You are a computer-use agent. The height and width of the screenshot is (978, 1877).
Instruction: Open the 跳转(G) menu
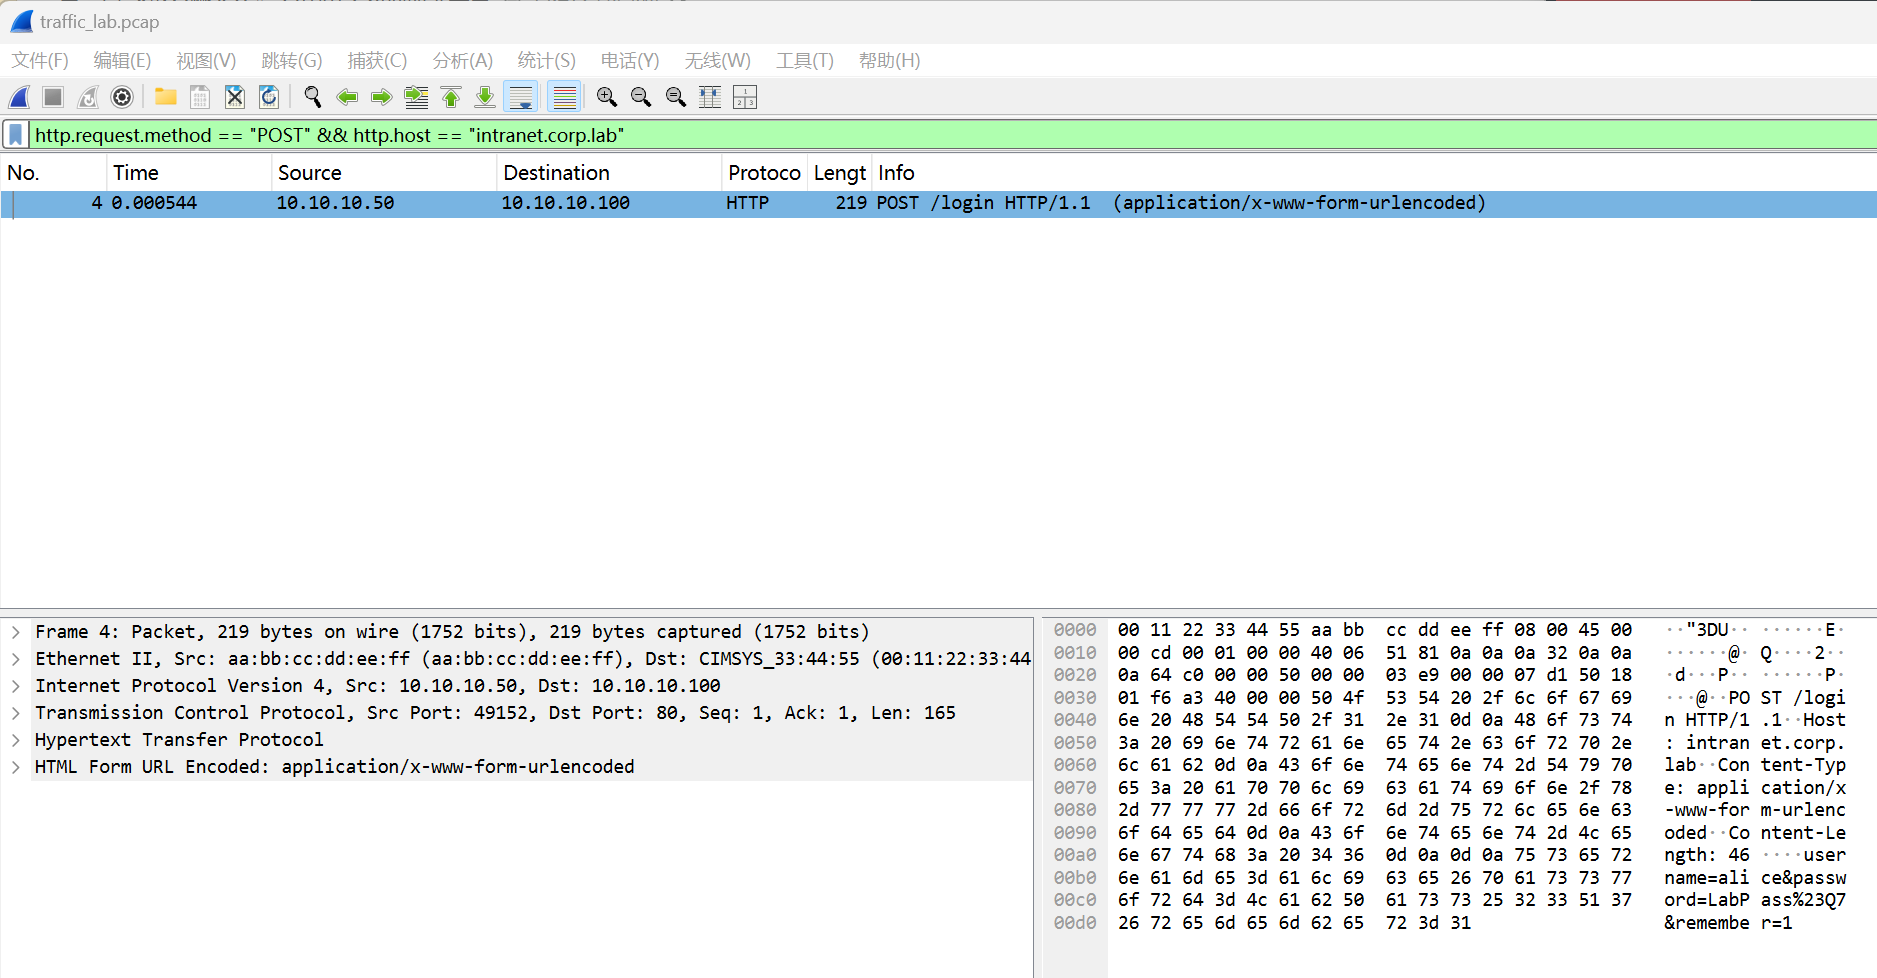pos(292,61)
